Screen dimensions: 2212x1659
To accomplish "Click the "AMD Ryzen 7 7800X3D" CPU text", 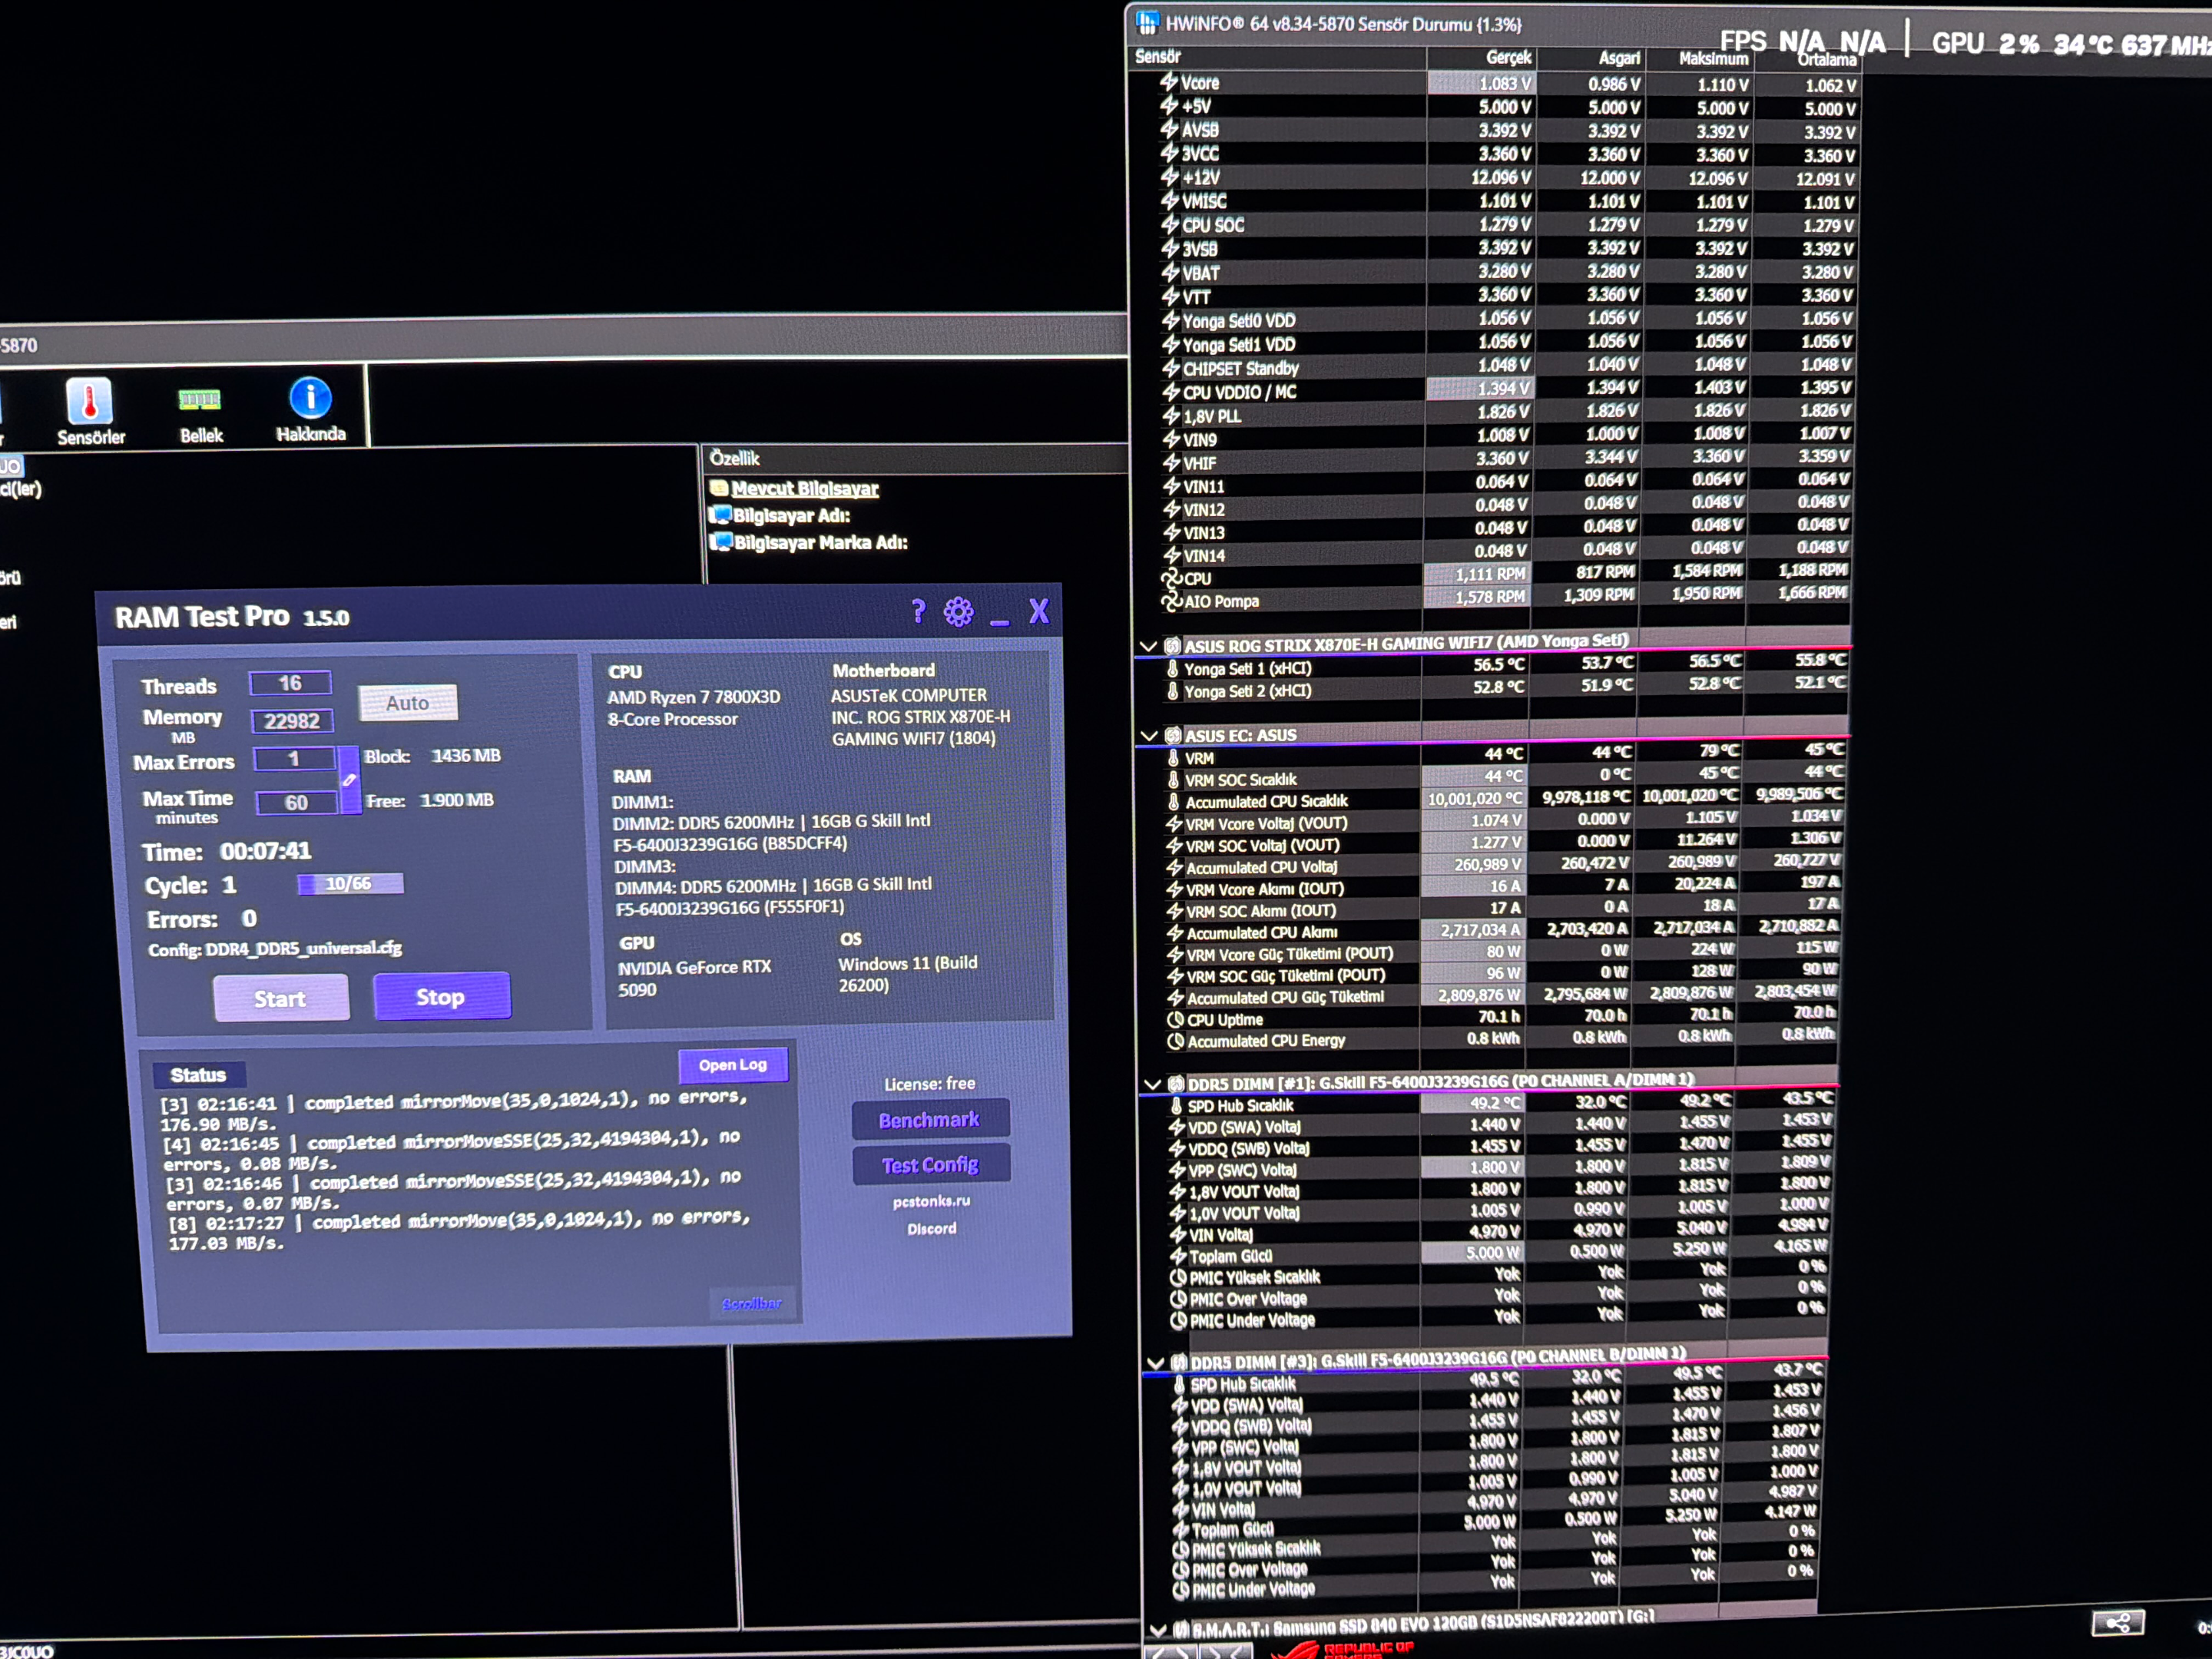I will [693, 697].
